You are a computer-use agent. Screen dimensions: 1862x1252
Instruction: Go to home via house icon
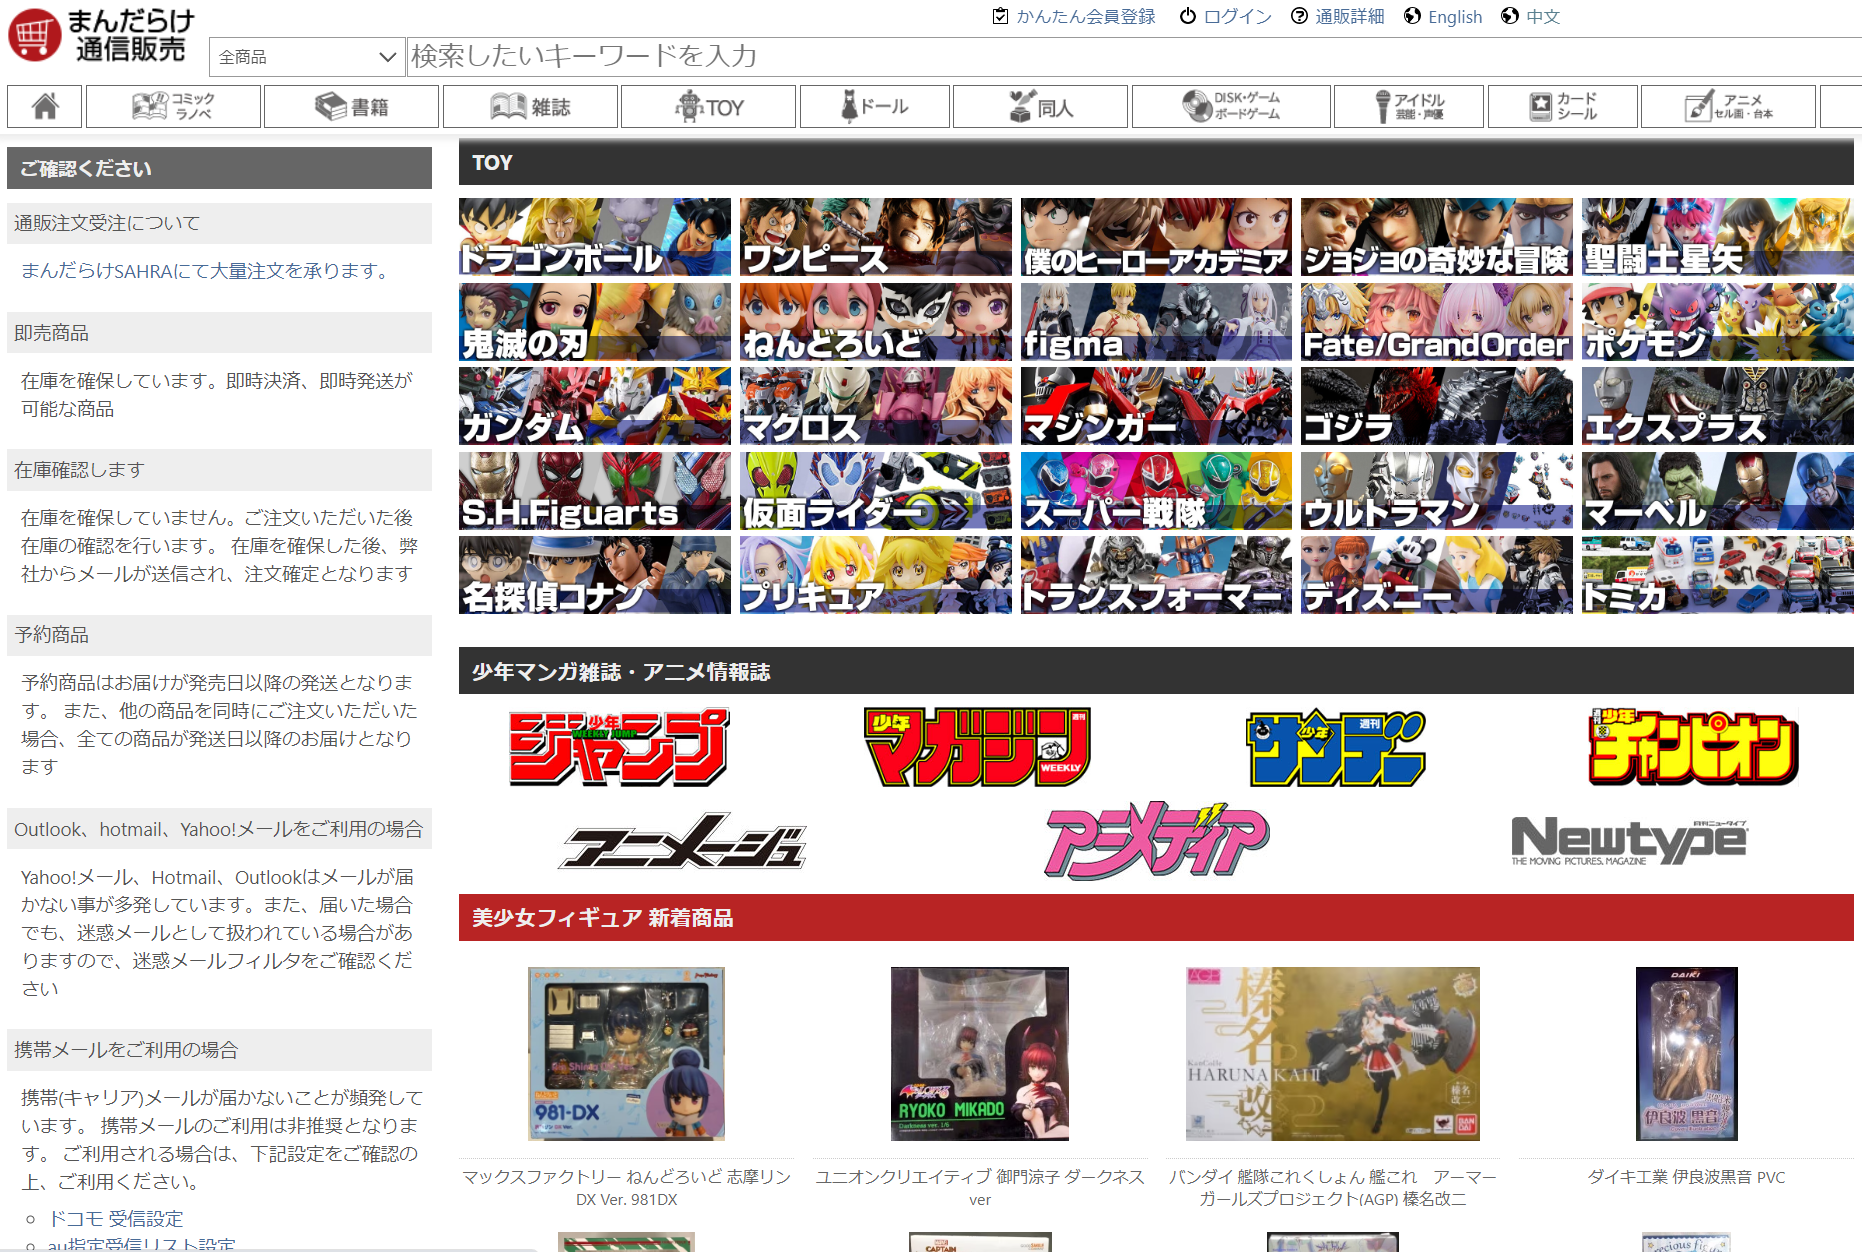point(44,106)
